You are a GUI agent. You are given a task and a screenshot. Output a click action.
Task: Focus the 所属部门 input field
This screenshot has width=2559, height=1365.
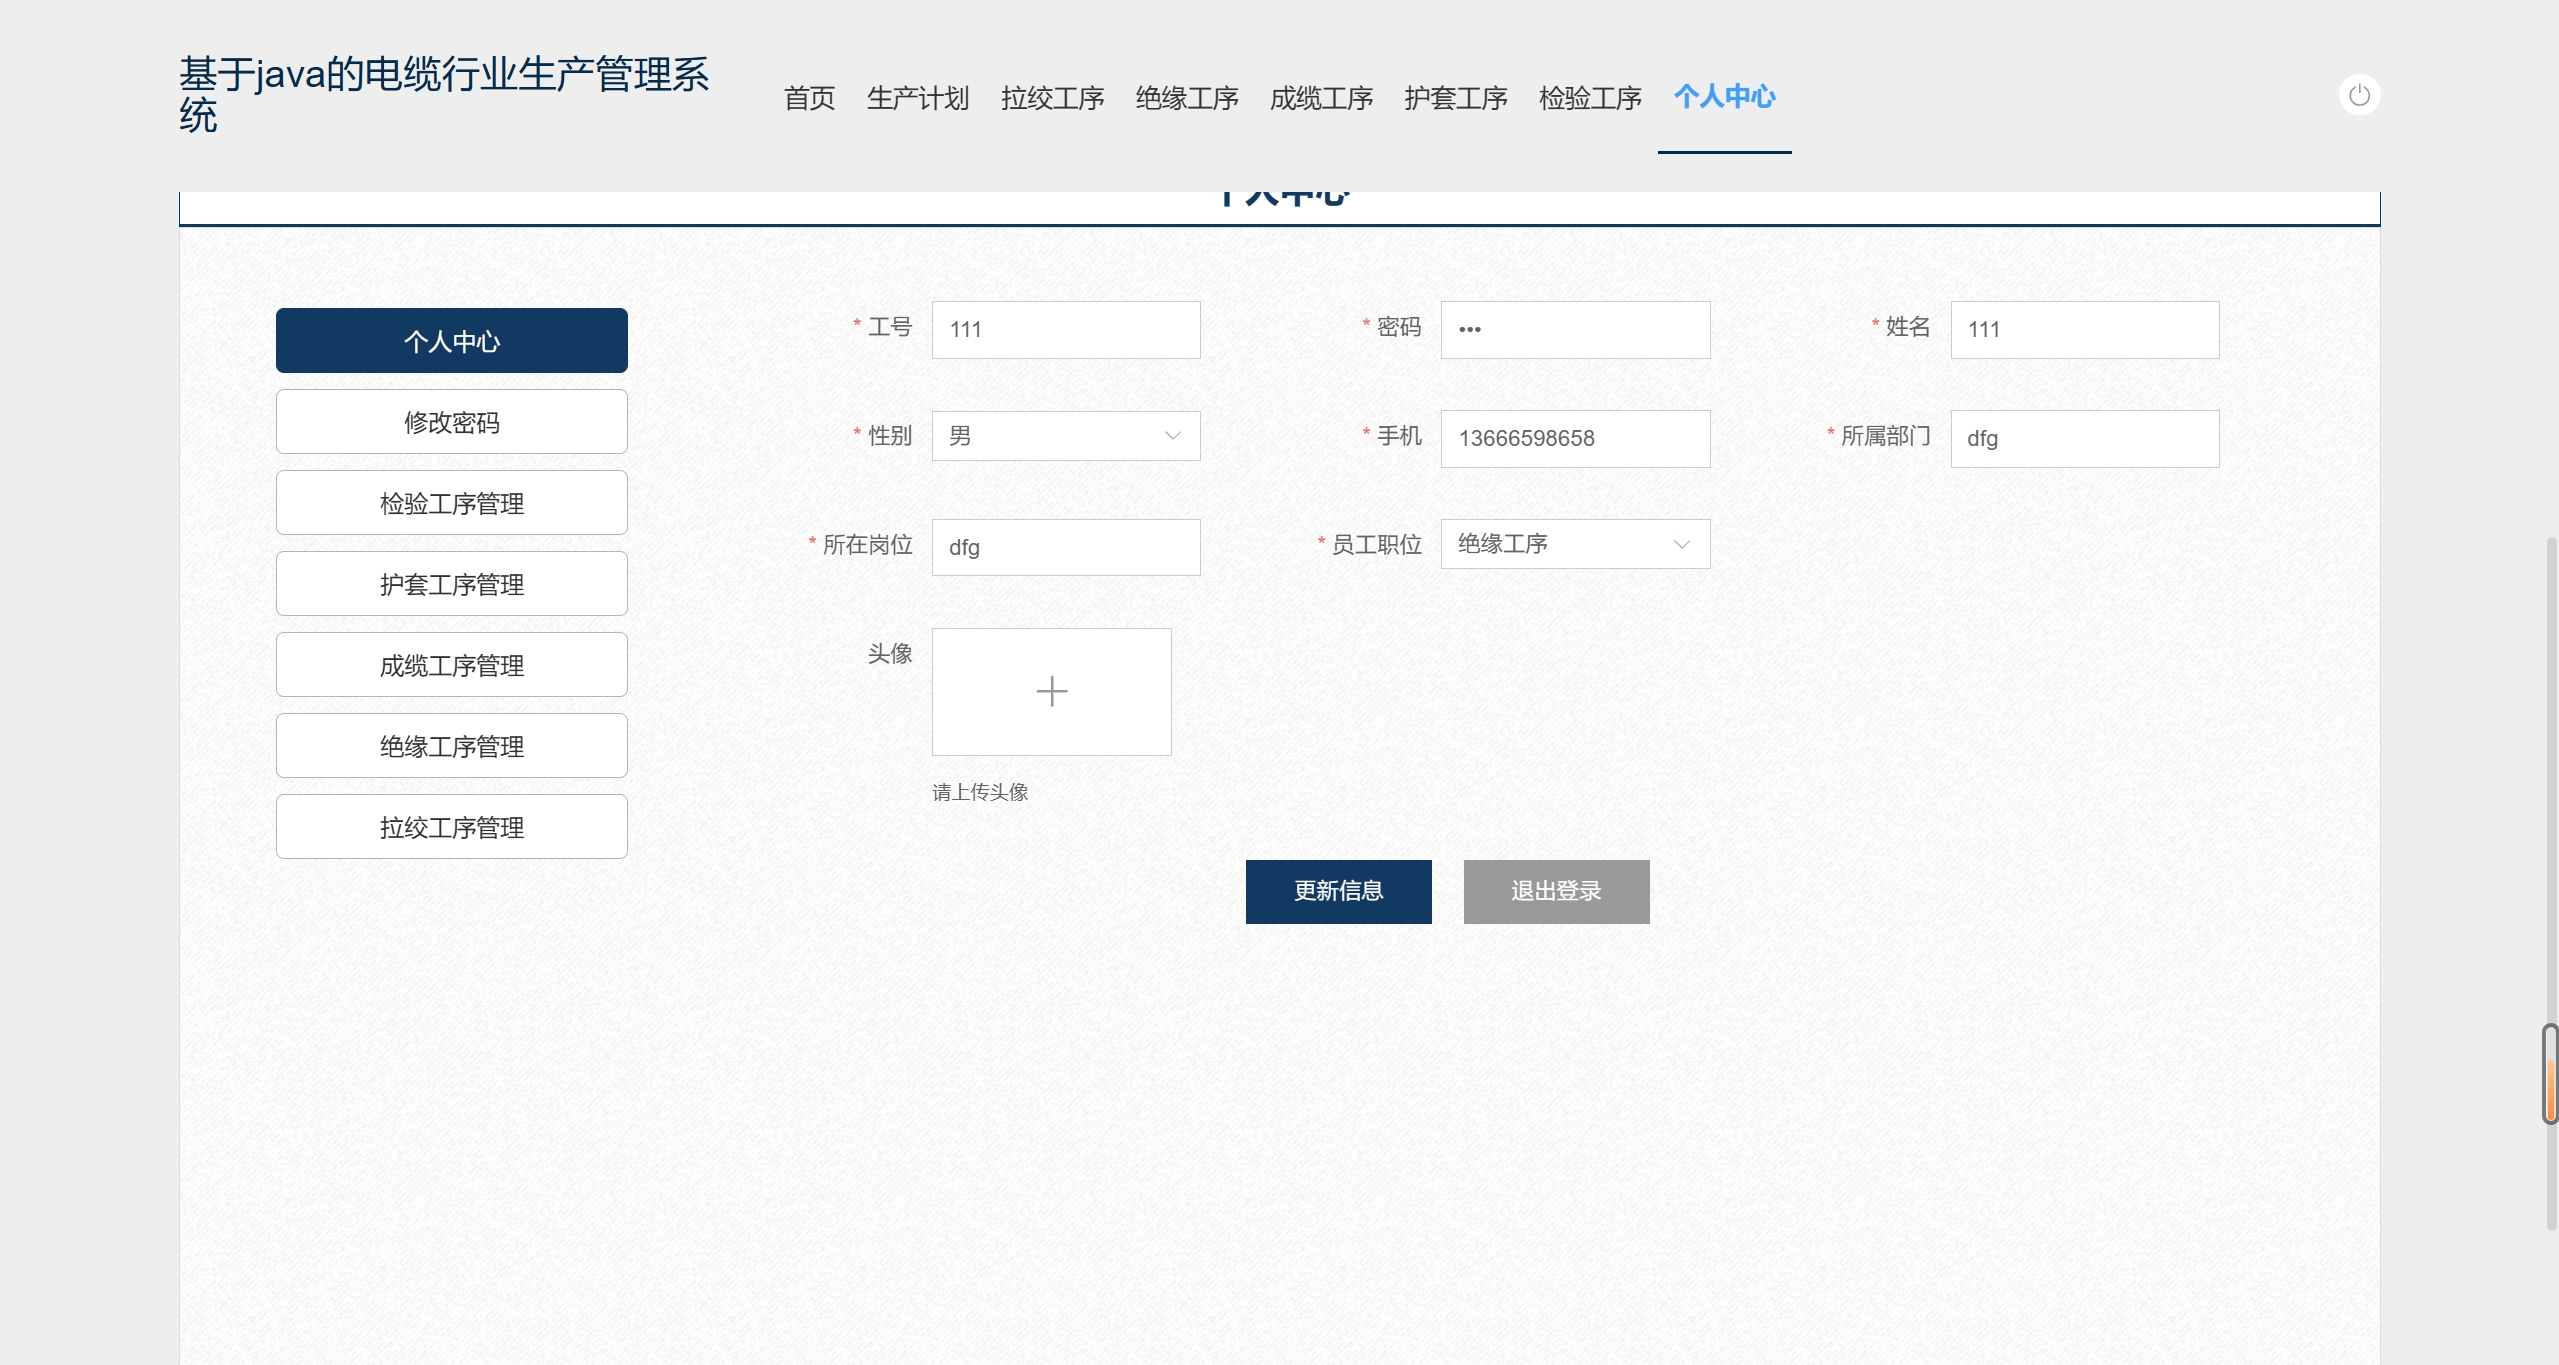pyautogui.click(x=2085, y=439)
